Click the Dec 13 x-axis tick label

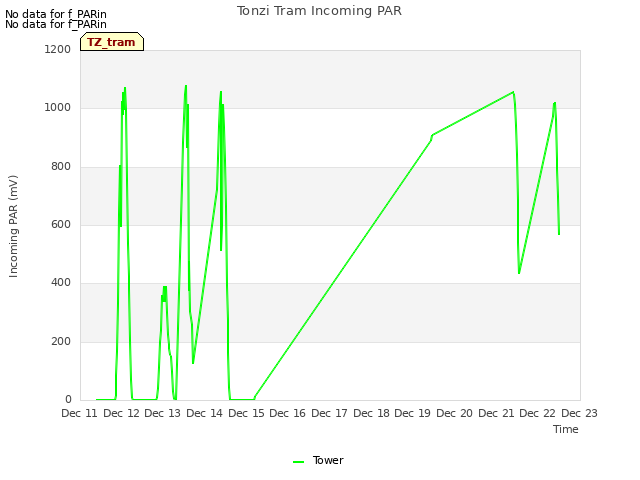tap(162, 413)
